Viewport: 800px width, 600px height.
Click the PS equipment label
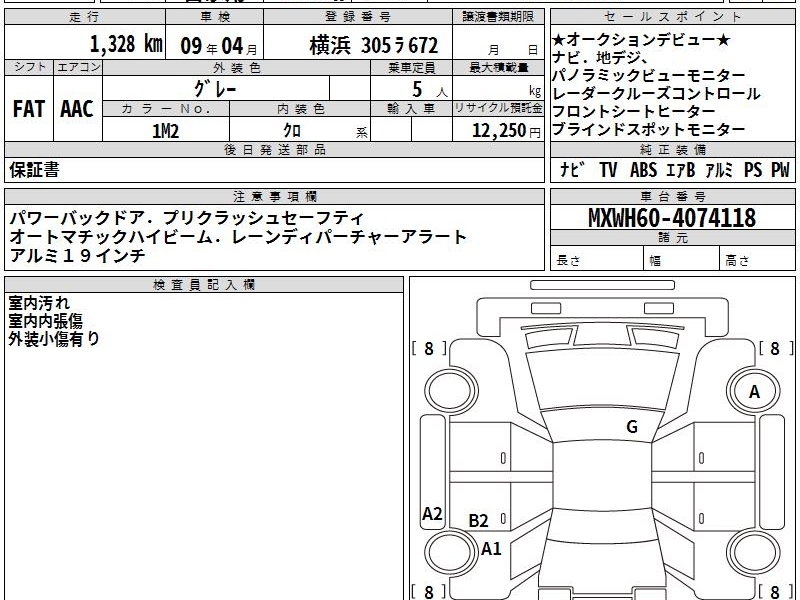[x=753, y=170]
